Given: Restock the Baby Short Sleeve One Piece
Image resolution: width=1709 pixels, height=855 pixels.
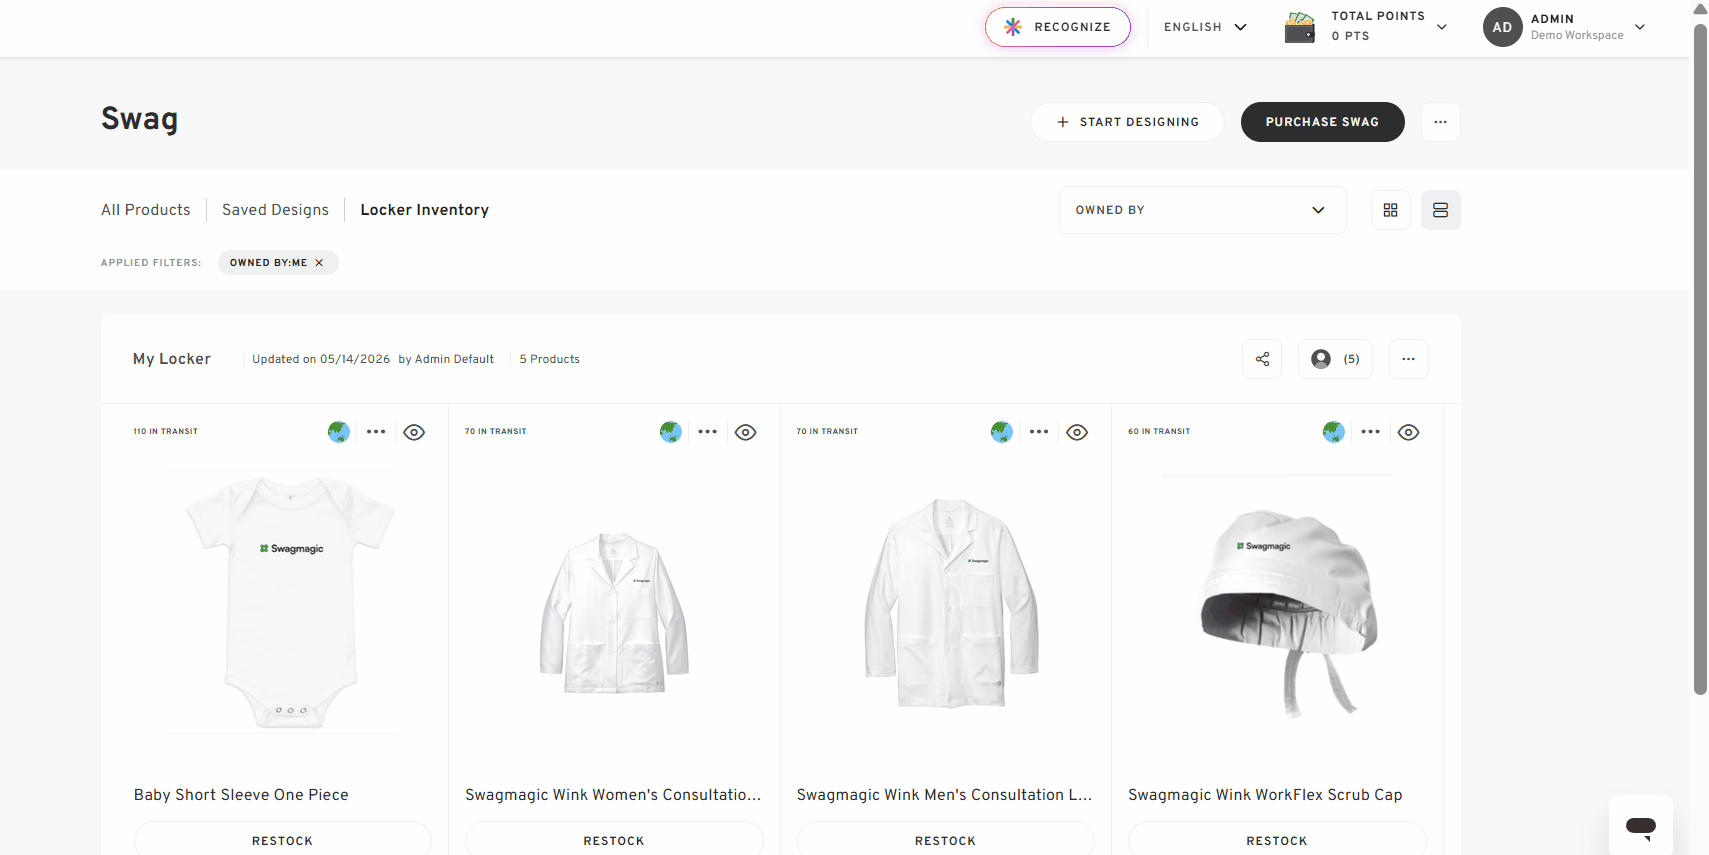Looking at the screenshot, I should [x=282, y=840].
